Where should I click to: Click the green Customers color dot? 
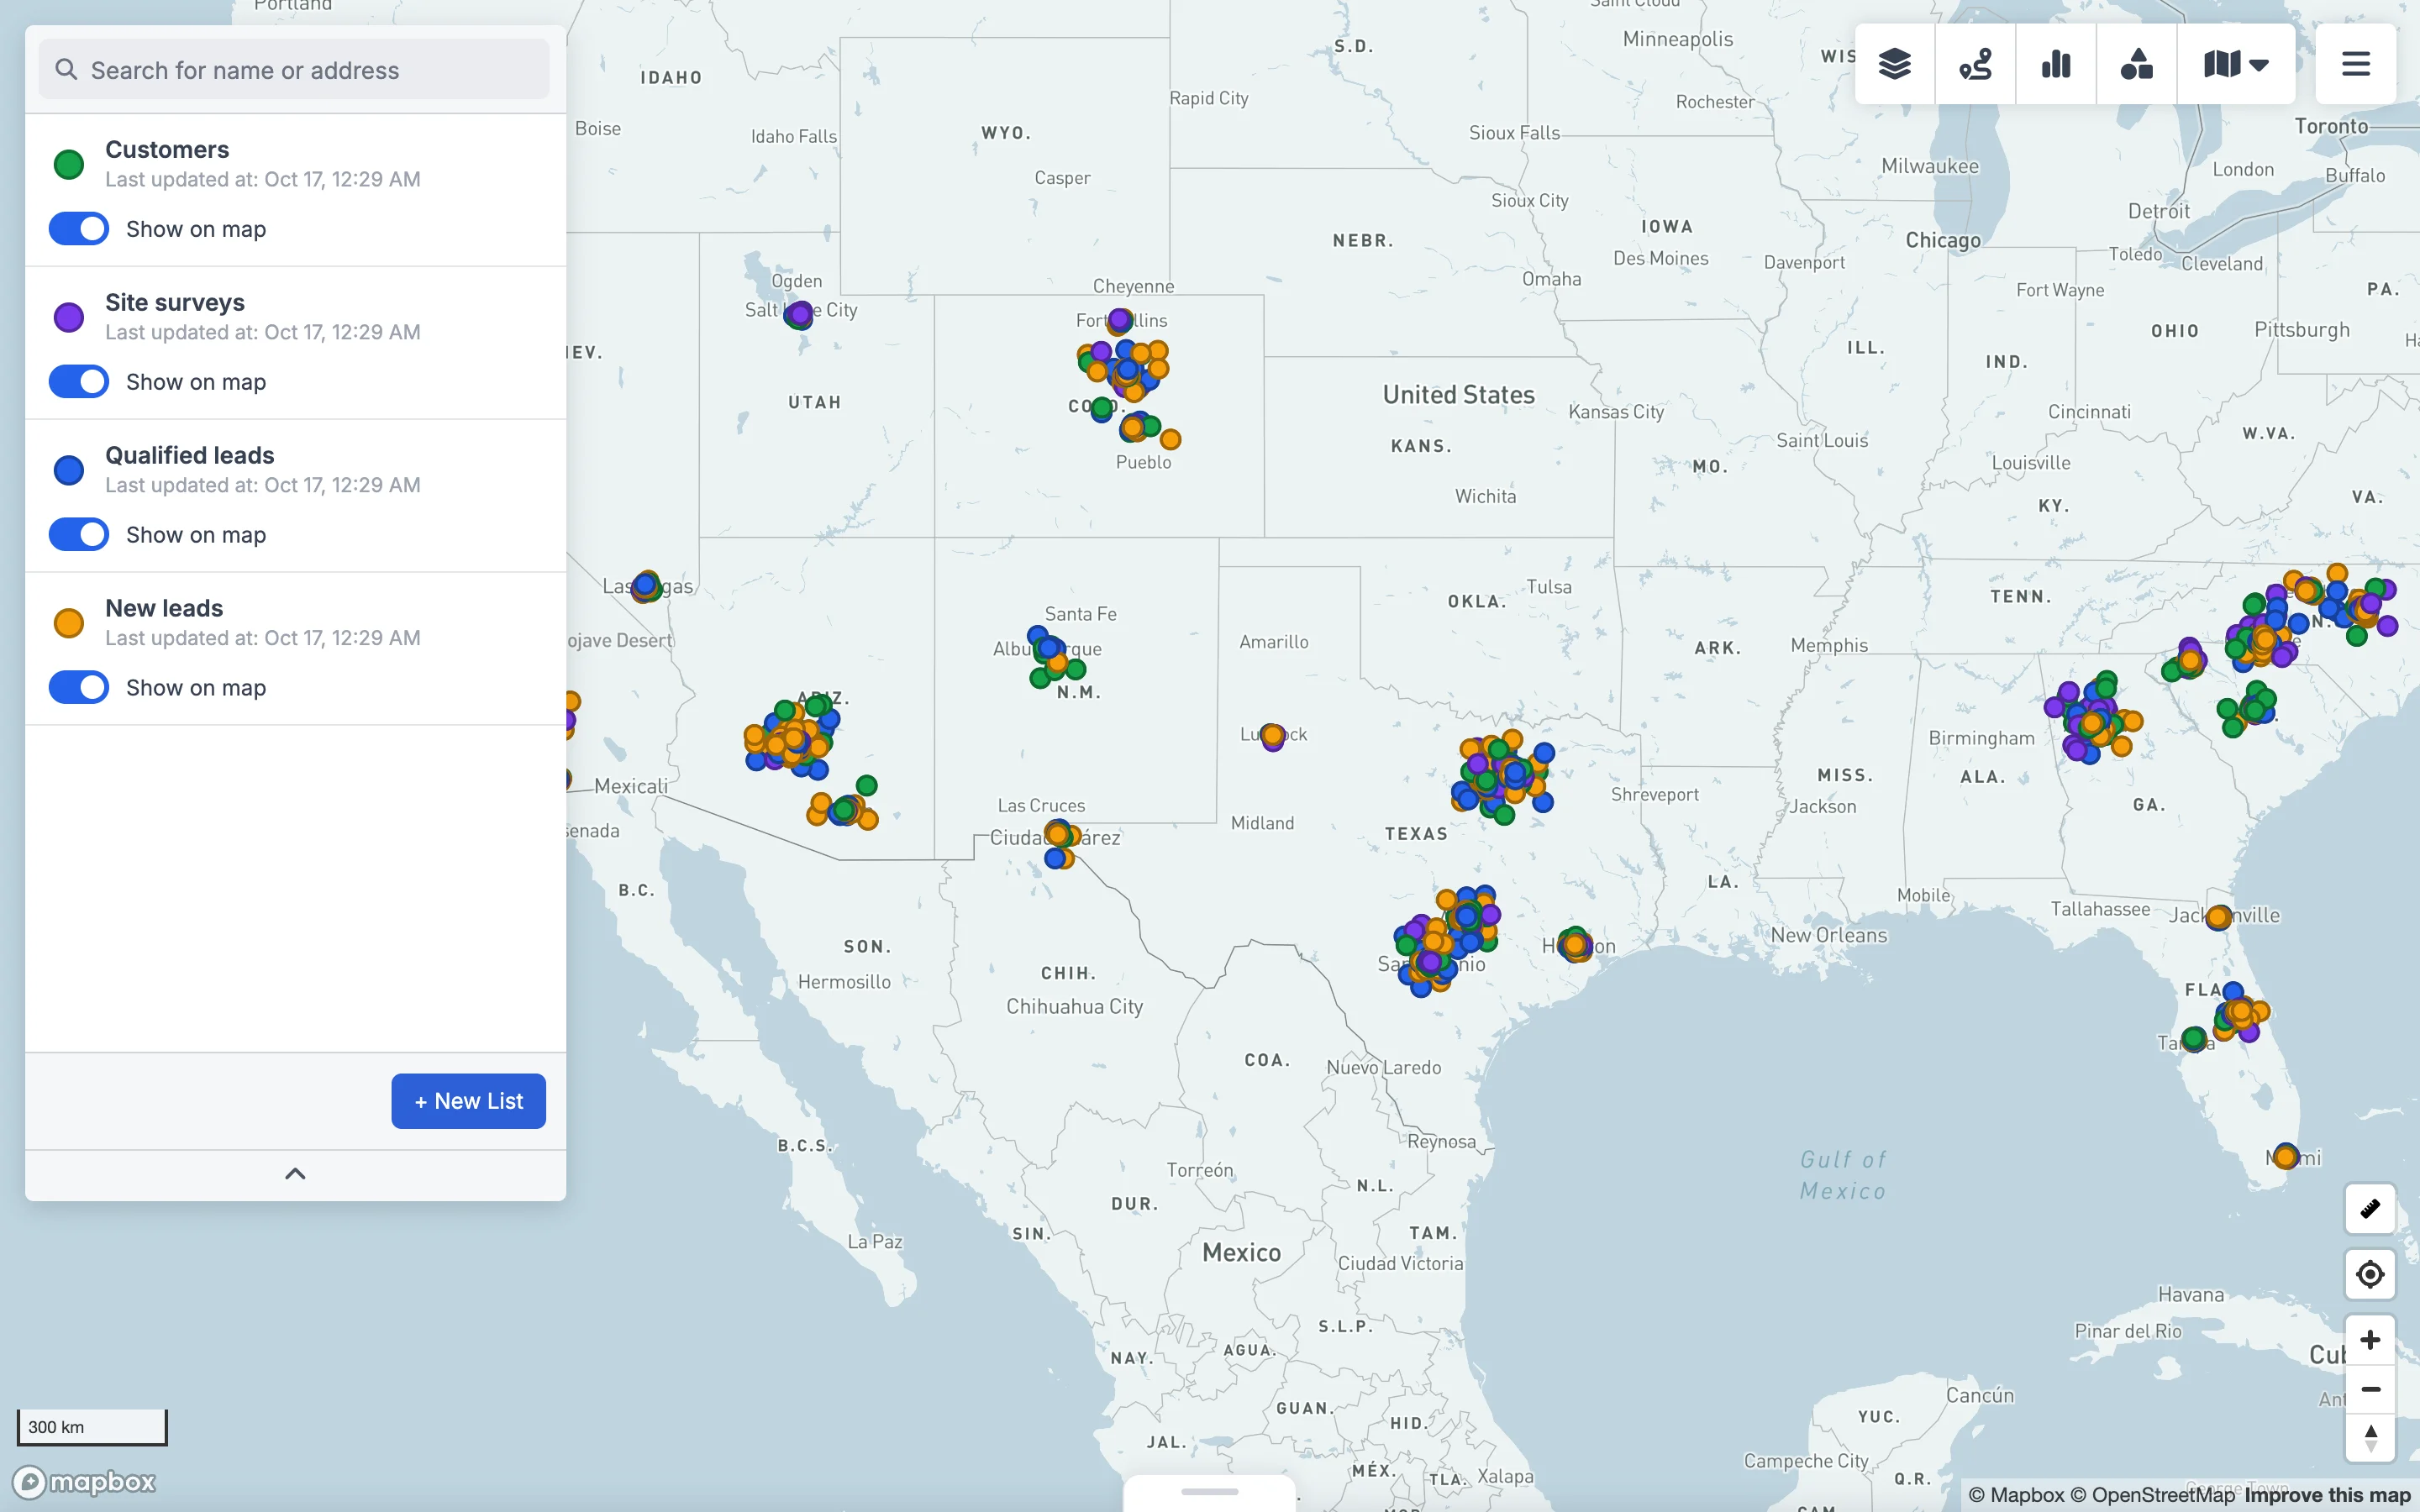tap(69, 164)
